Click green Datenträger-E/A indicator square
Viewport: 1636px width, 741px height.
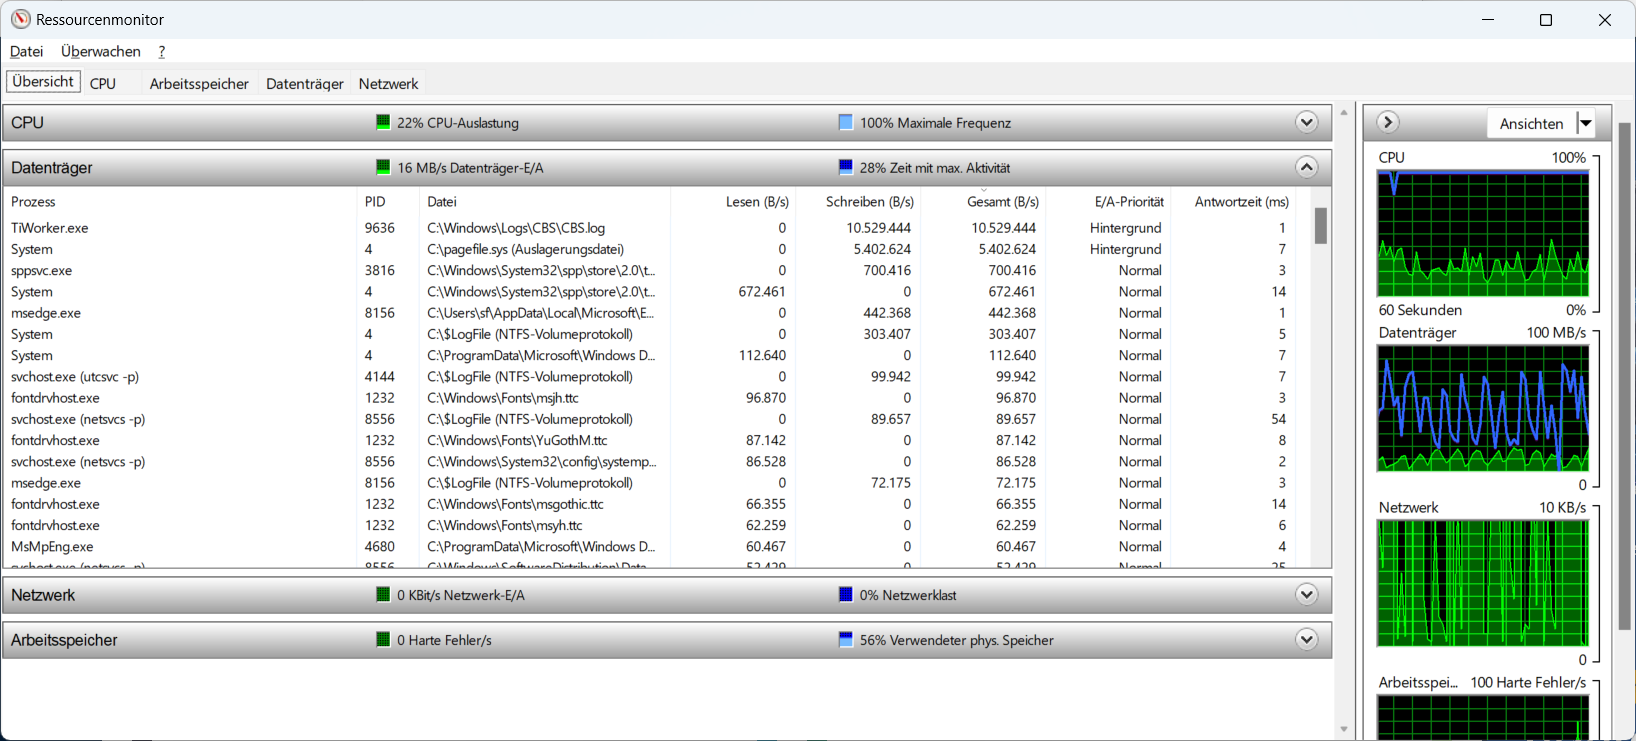[x=383, y=167]
